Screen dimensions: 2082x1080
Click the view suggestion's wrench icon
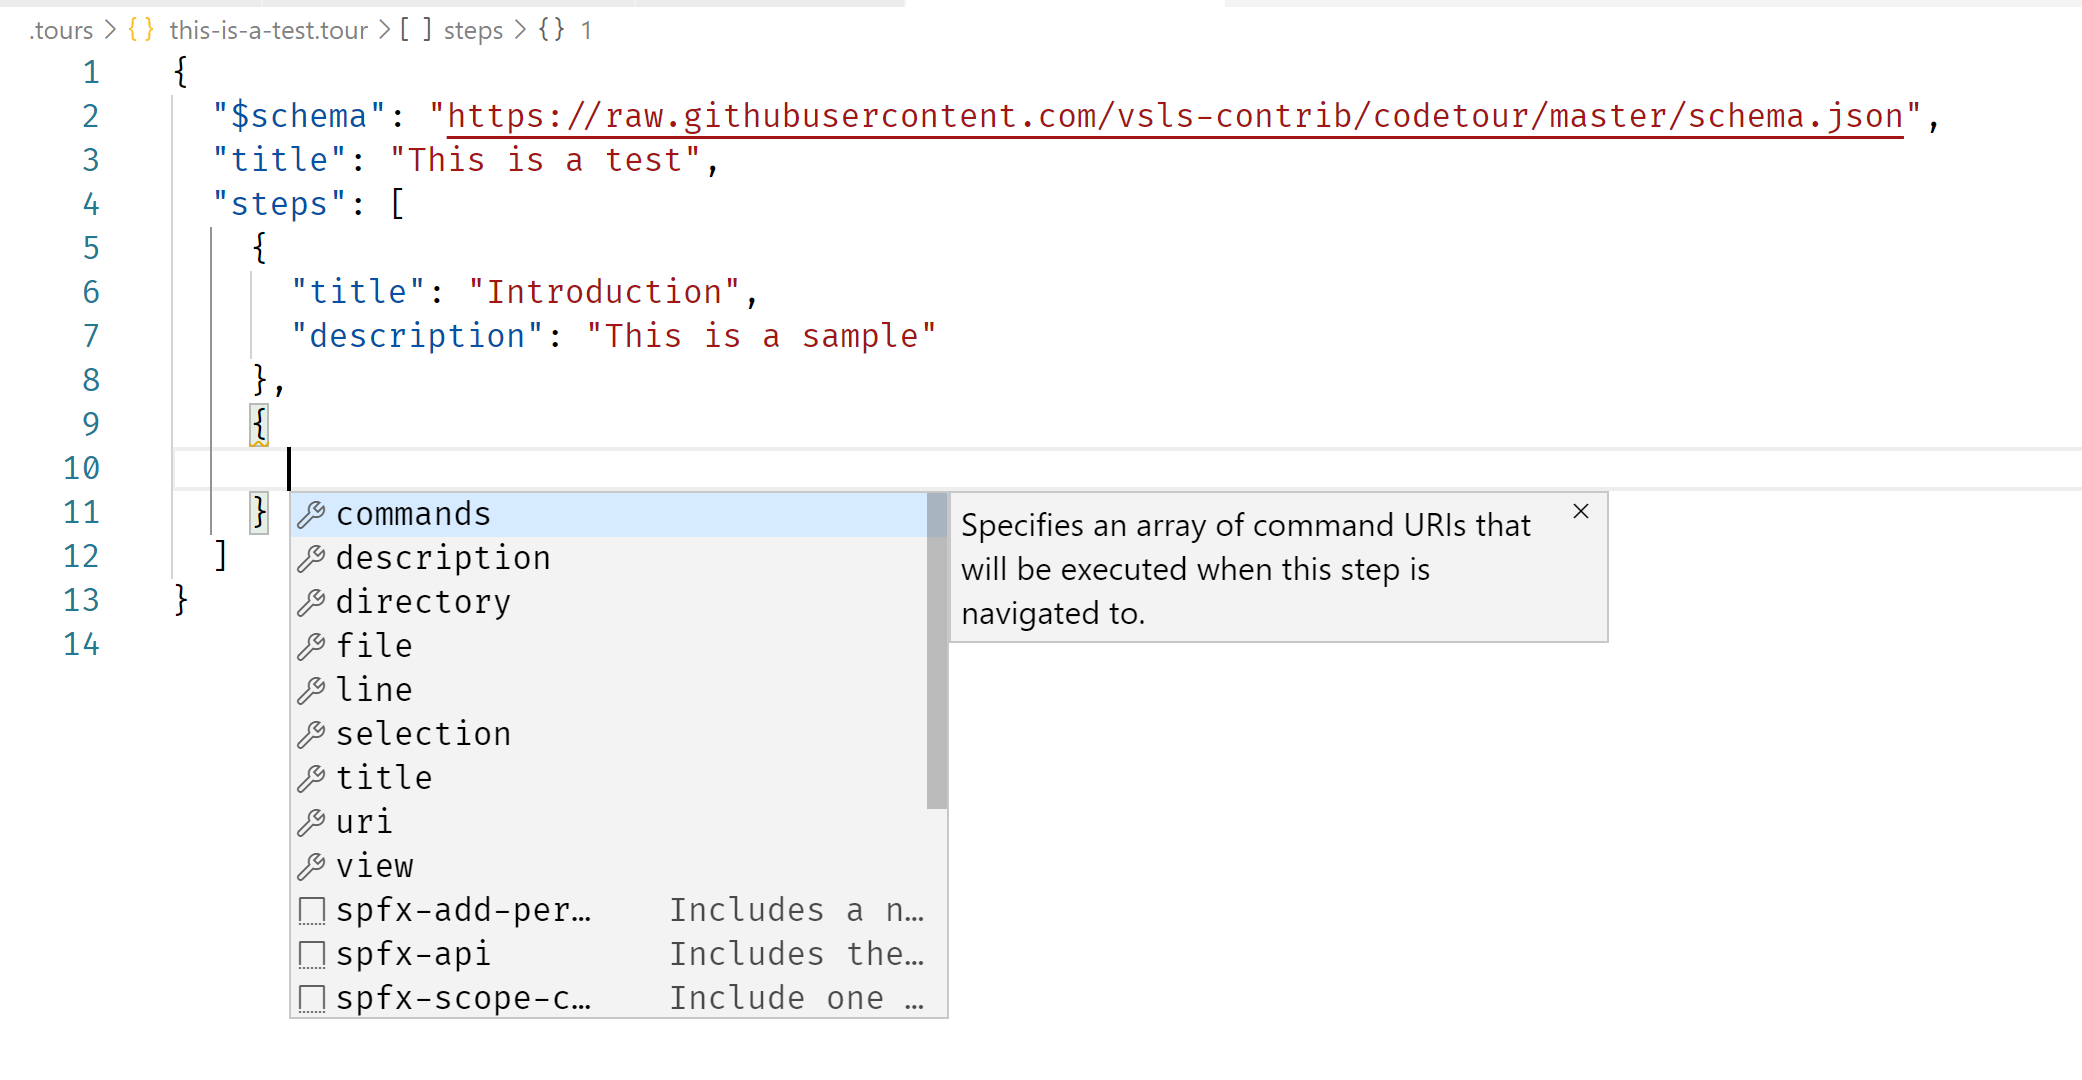click(x=312, y=866)
